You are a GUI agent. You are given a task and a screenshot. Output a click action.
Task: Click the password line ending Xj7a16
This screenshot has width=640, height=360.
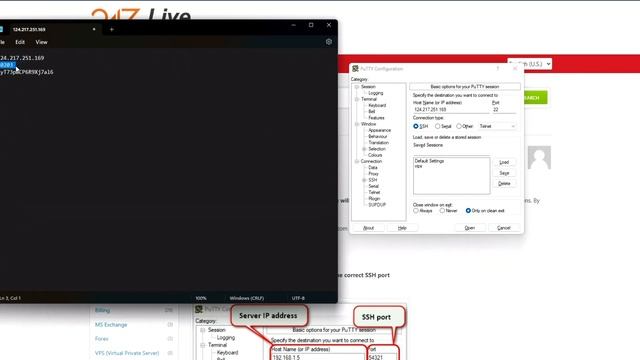27,72
